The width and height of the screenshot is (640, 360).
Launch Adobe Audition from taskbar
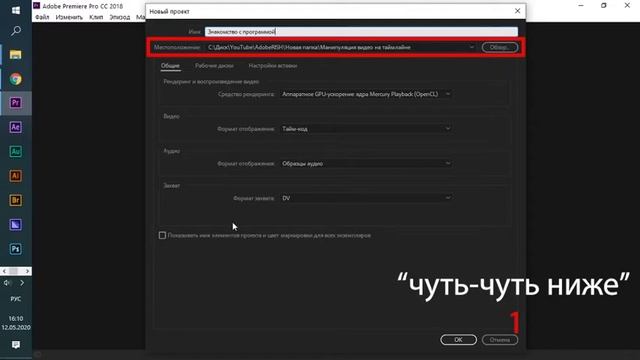(x=16, y=151)
